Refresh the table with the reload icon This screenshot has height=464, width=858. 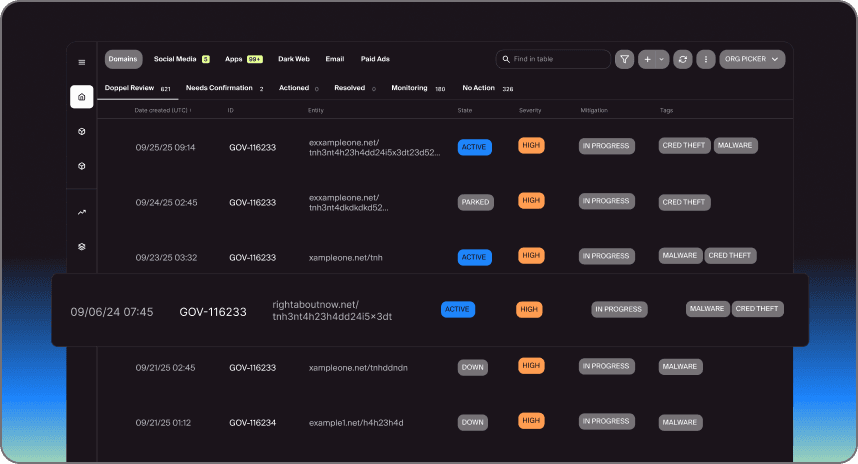point(682,60)
